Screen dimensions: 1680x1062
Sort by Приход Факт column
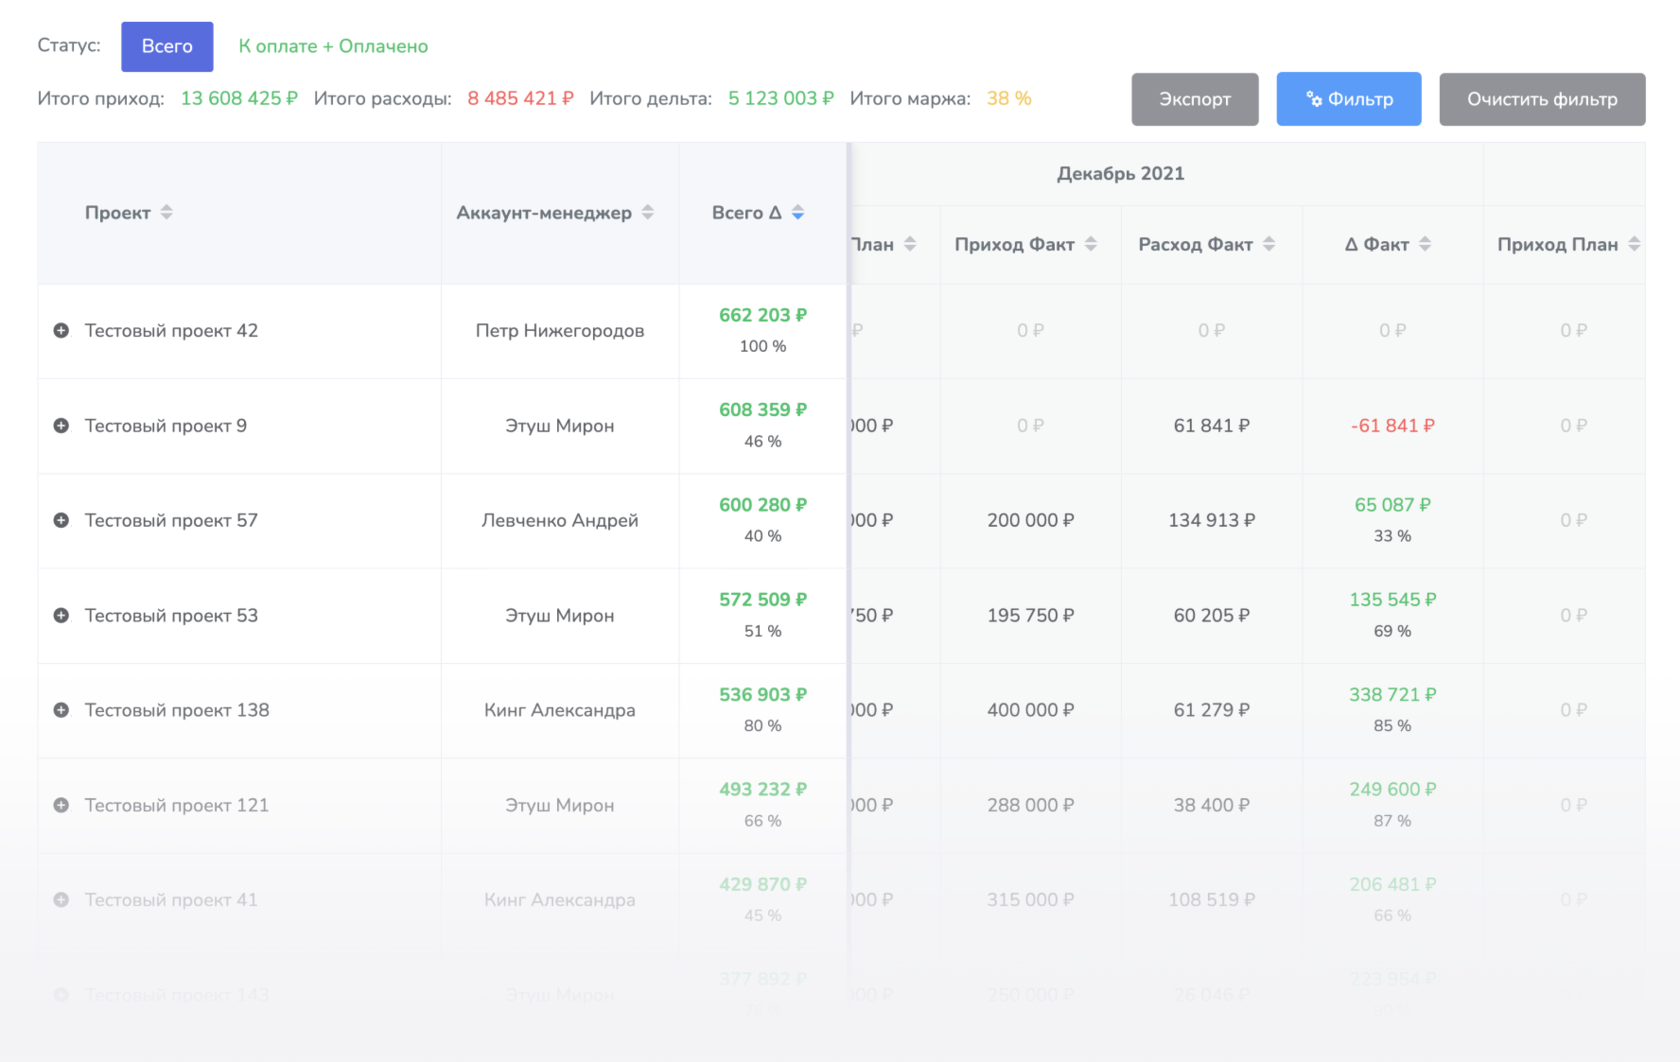[x=1090, y=244]
